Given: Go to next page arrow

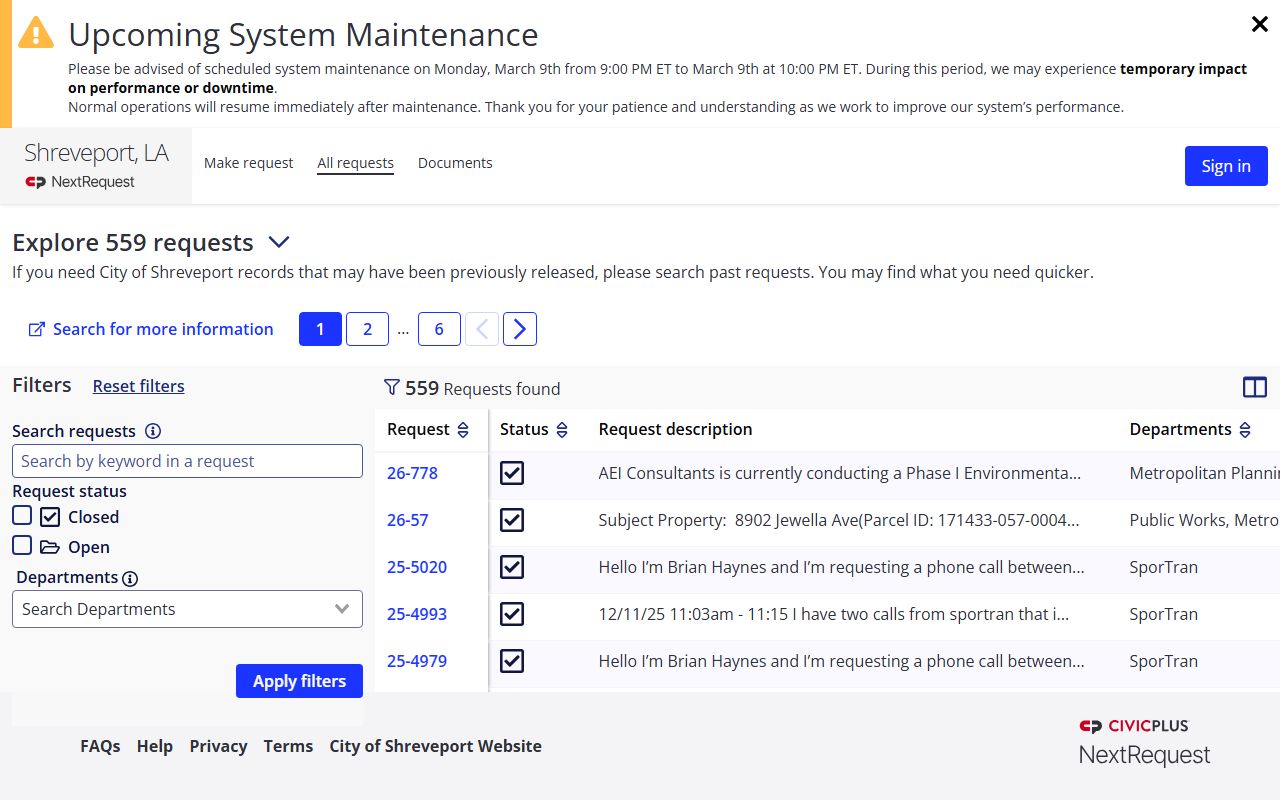Looking at the screenshot, I should [x=519, y=329].
